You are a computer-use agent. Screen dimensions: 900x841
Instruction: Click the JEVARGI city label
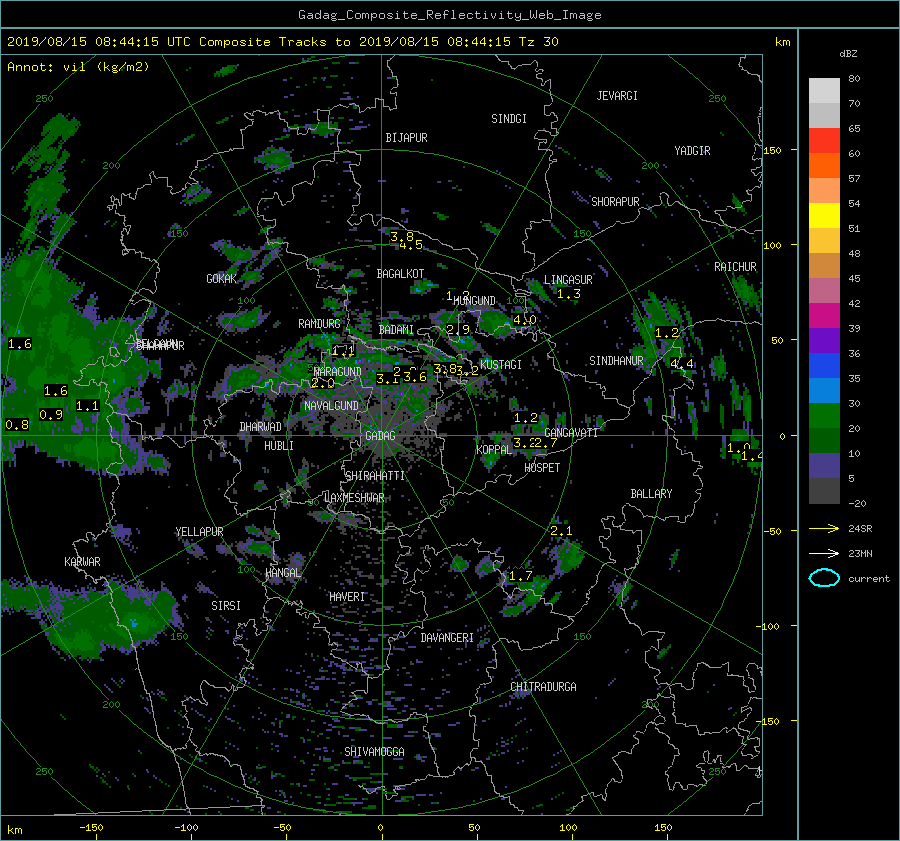(617, 96)
